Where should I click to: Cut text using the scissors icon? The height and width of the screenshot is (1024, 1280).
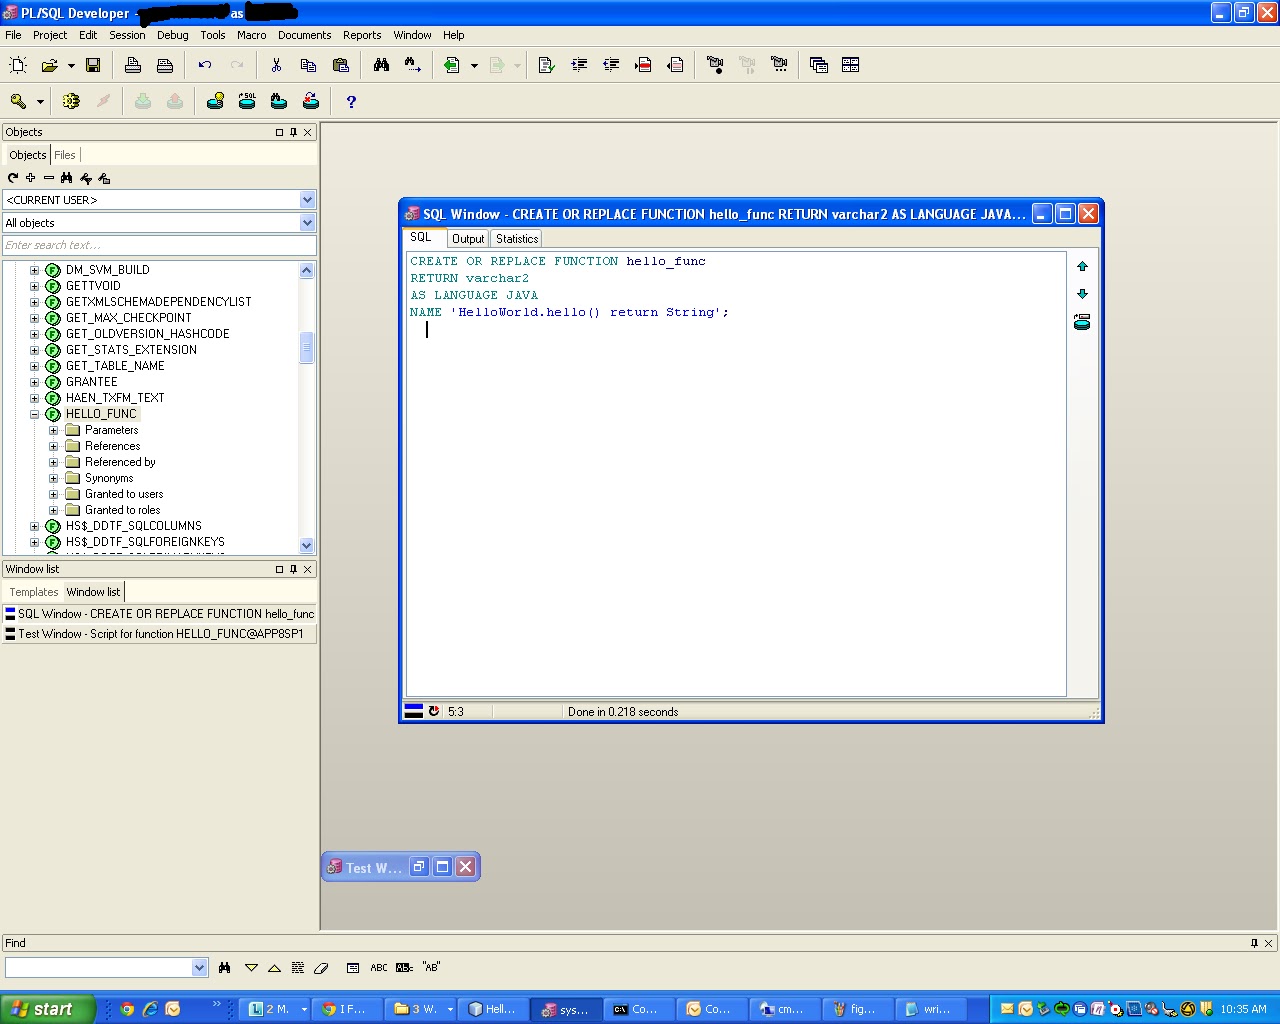pos(276,64)
